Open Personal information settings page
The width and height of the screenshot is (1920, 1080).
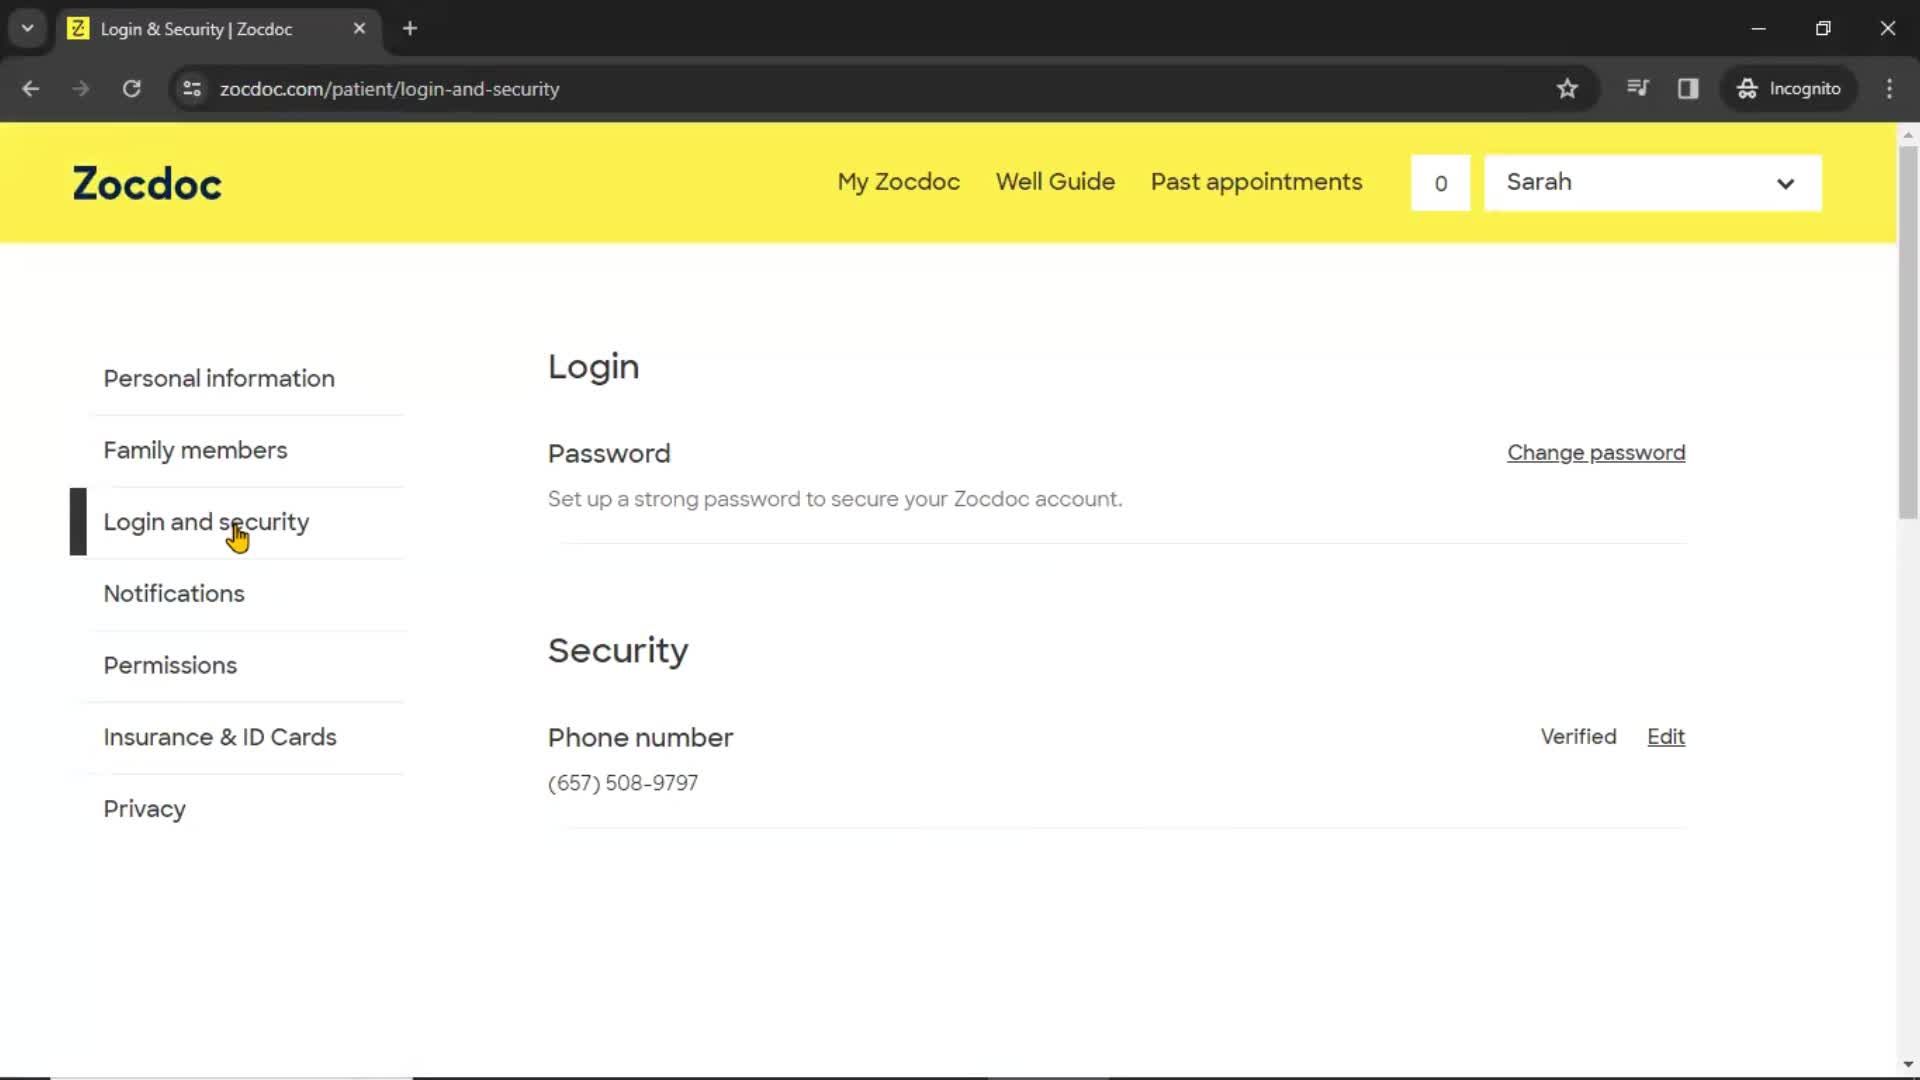(219, 378)
